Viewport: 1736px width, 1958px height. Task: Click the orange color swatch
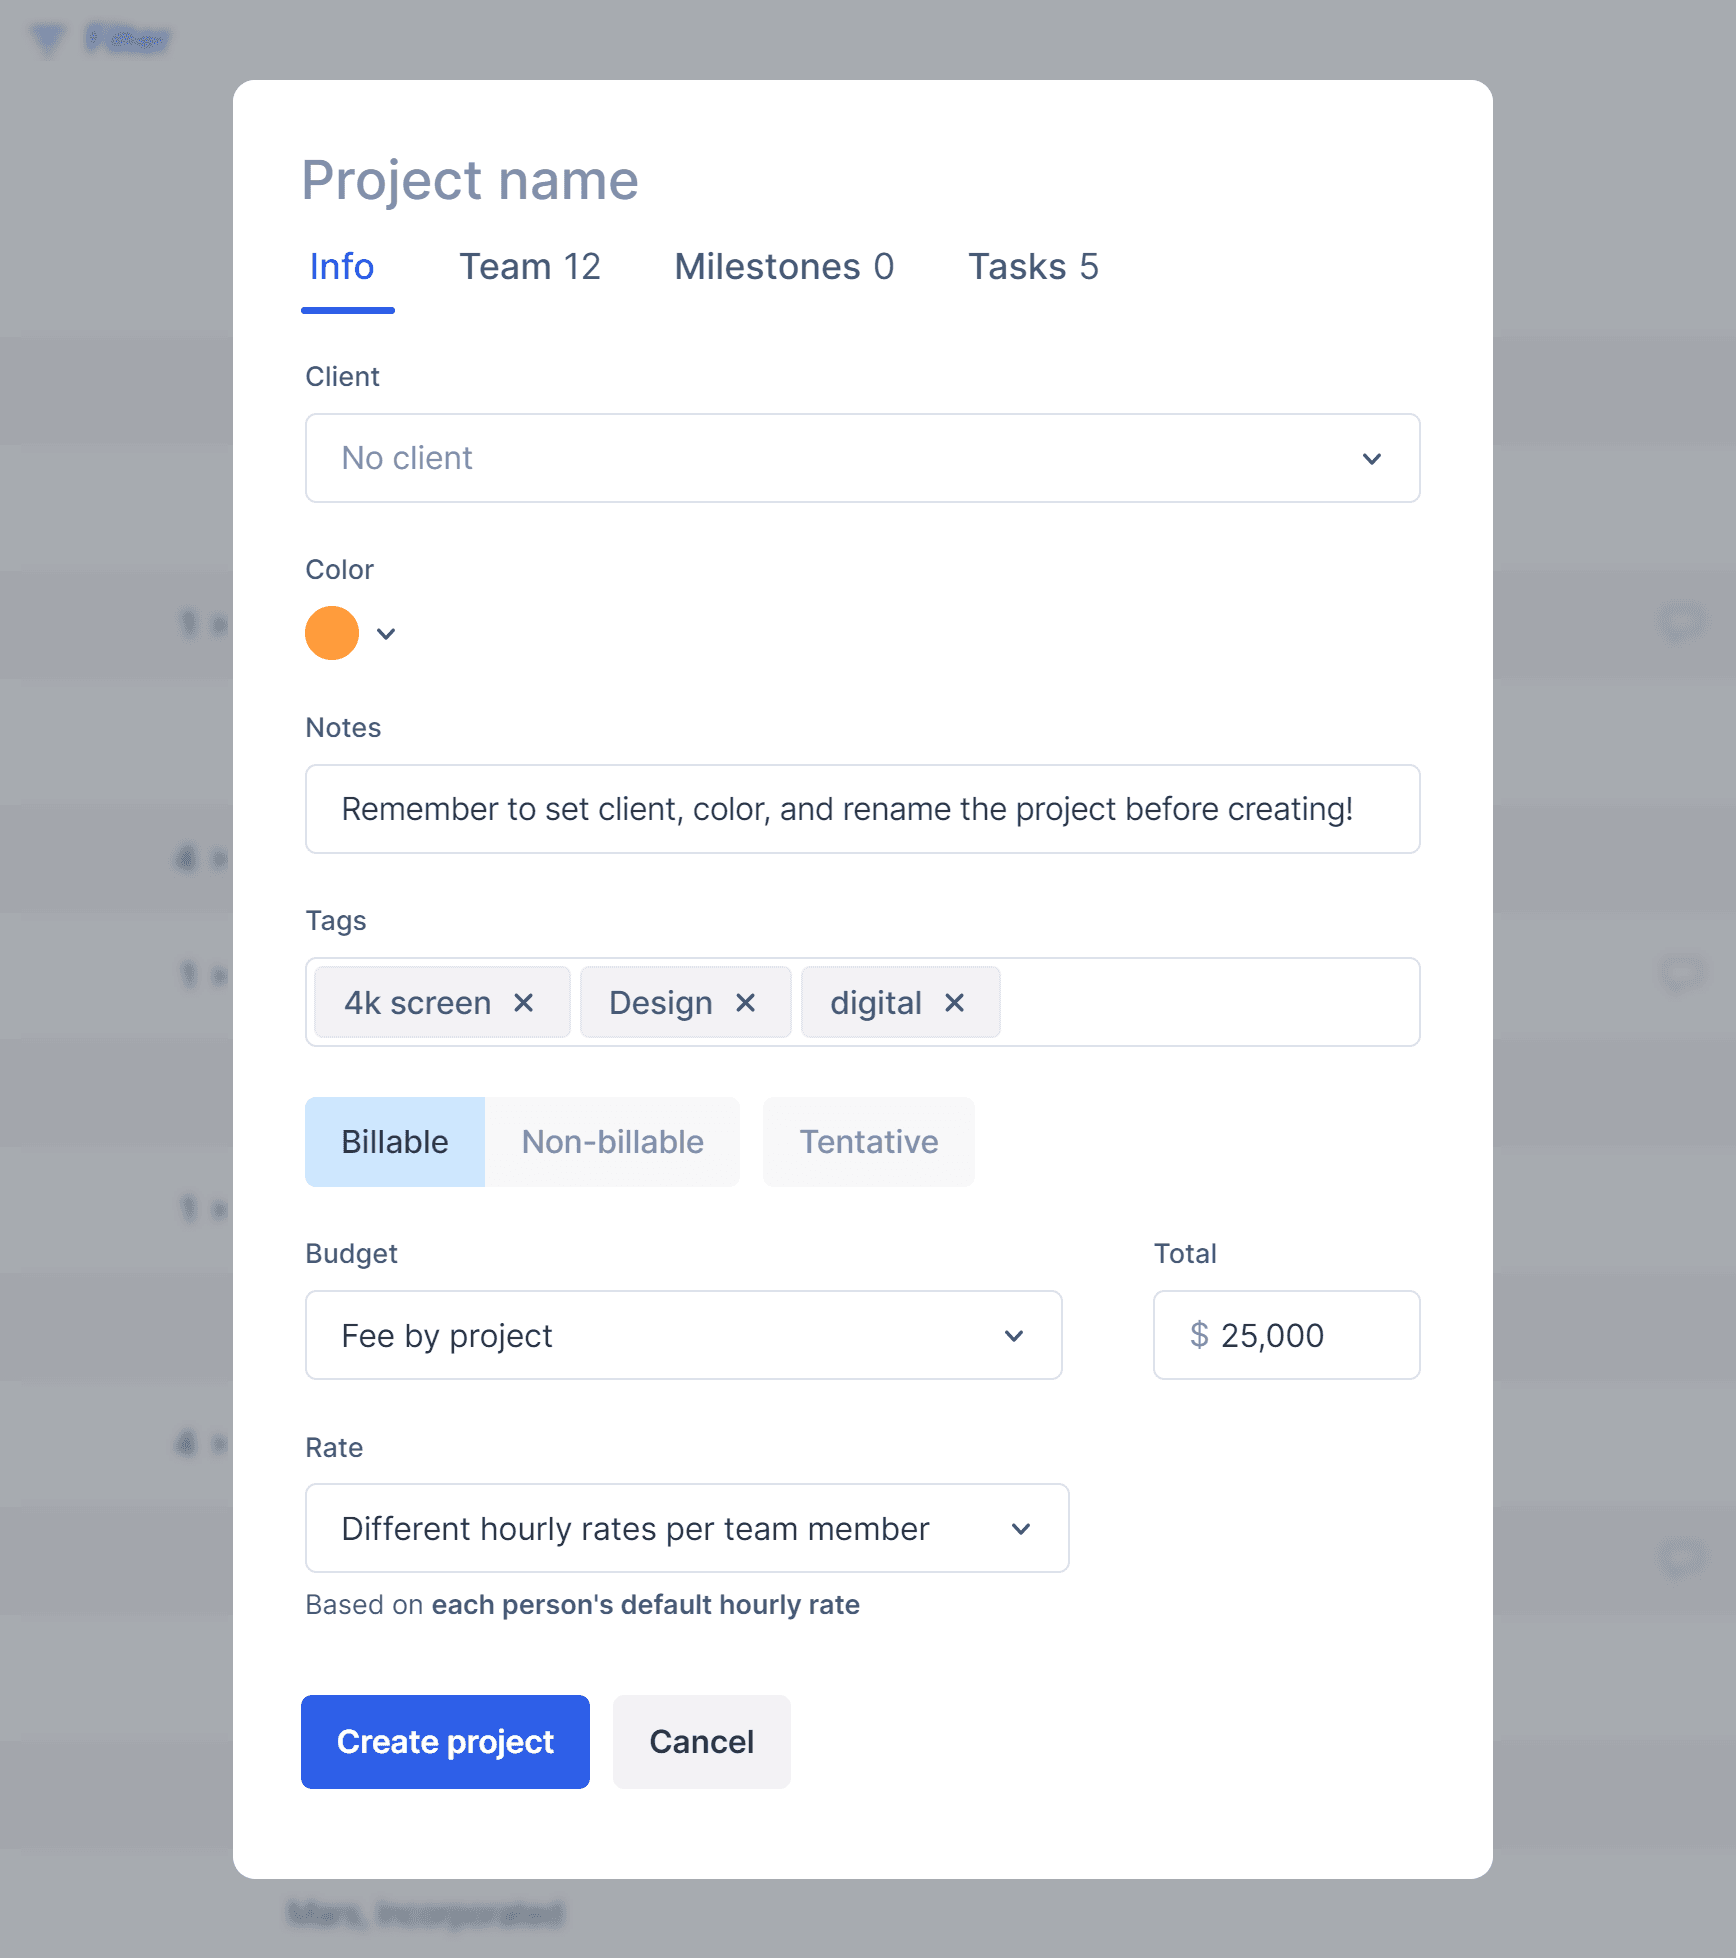pyautogui.click(x=331, y=633)
